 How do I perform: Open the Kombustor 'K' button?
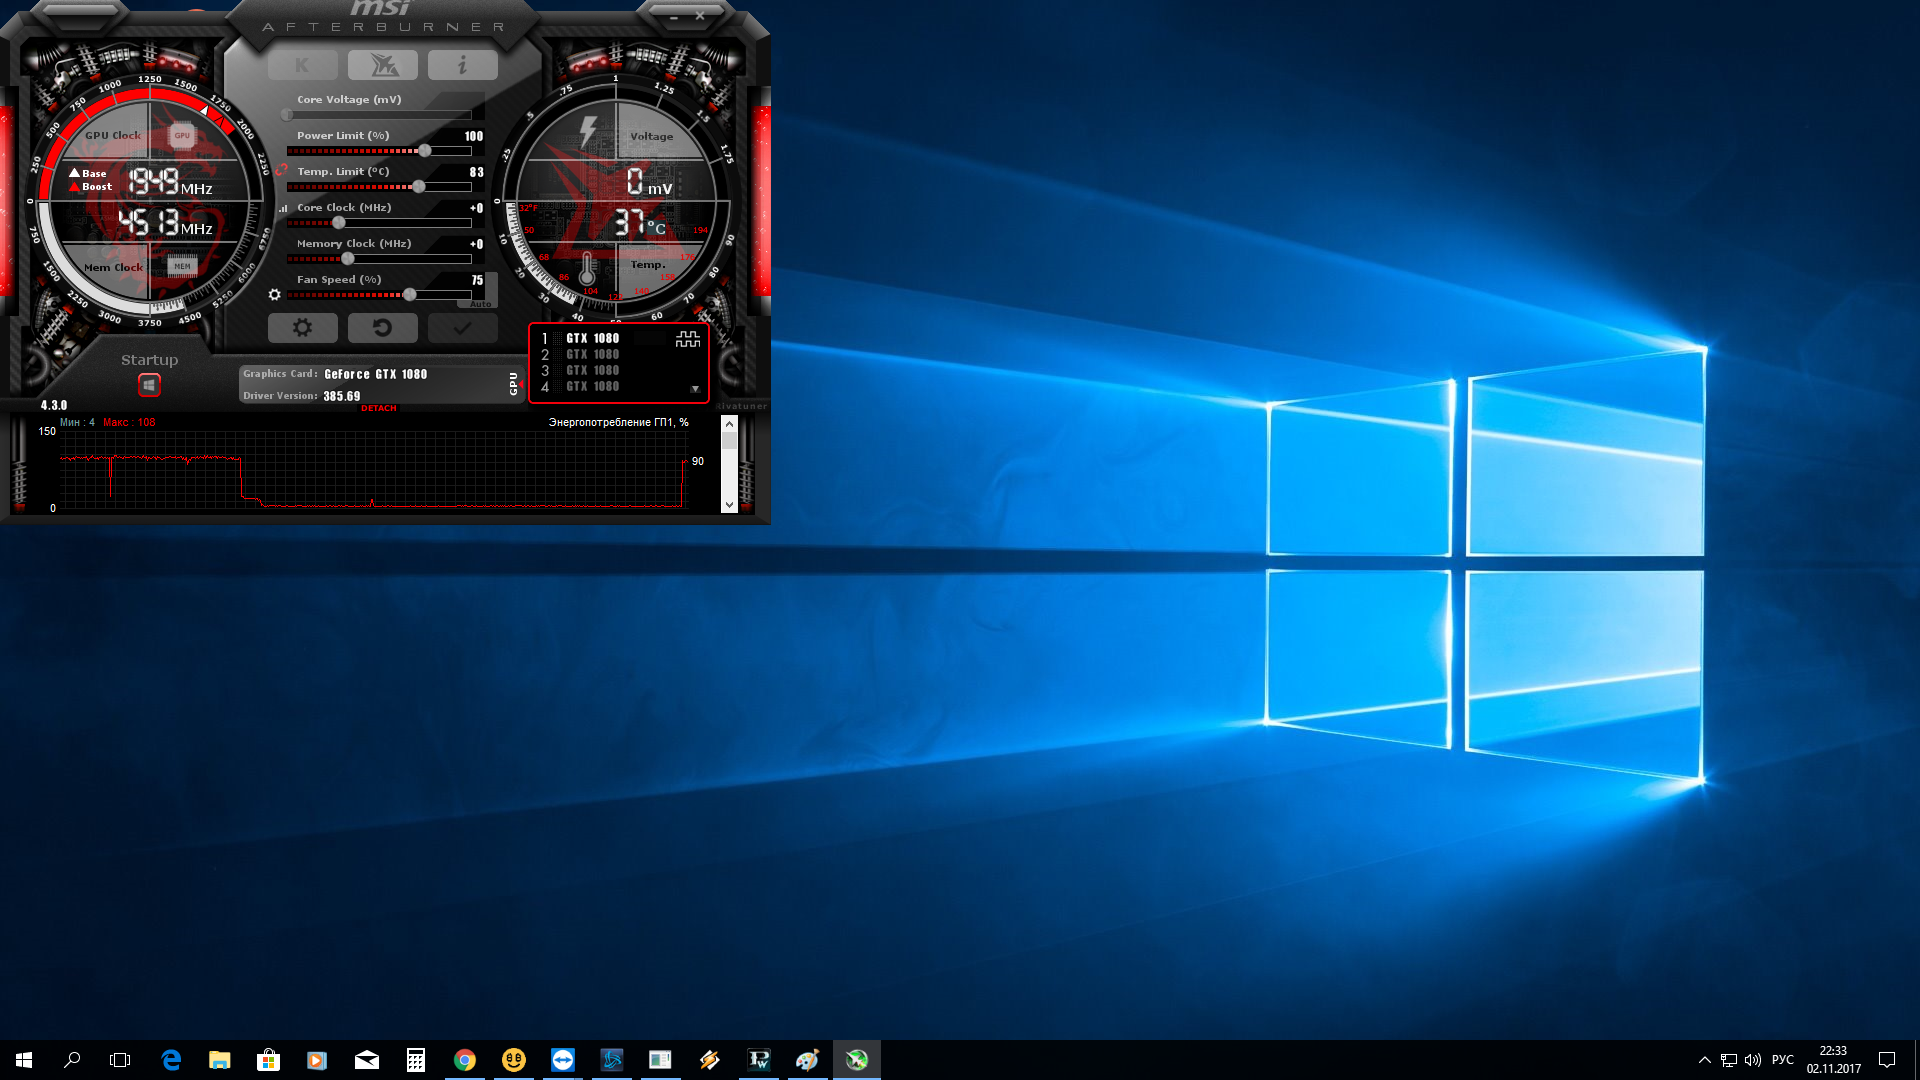click(302, 66)
